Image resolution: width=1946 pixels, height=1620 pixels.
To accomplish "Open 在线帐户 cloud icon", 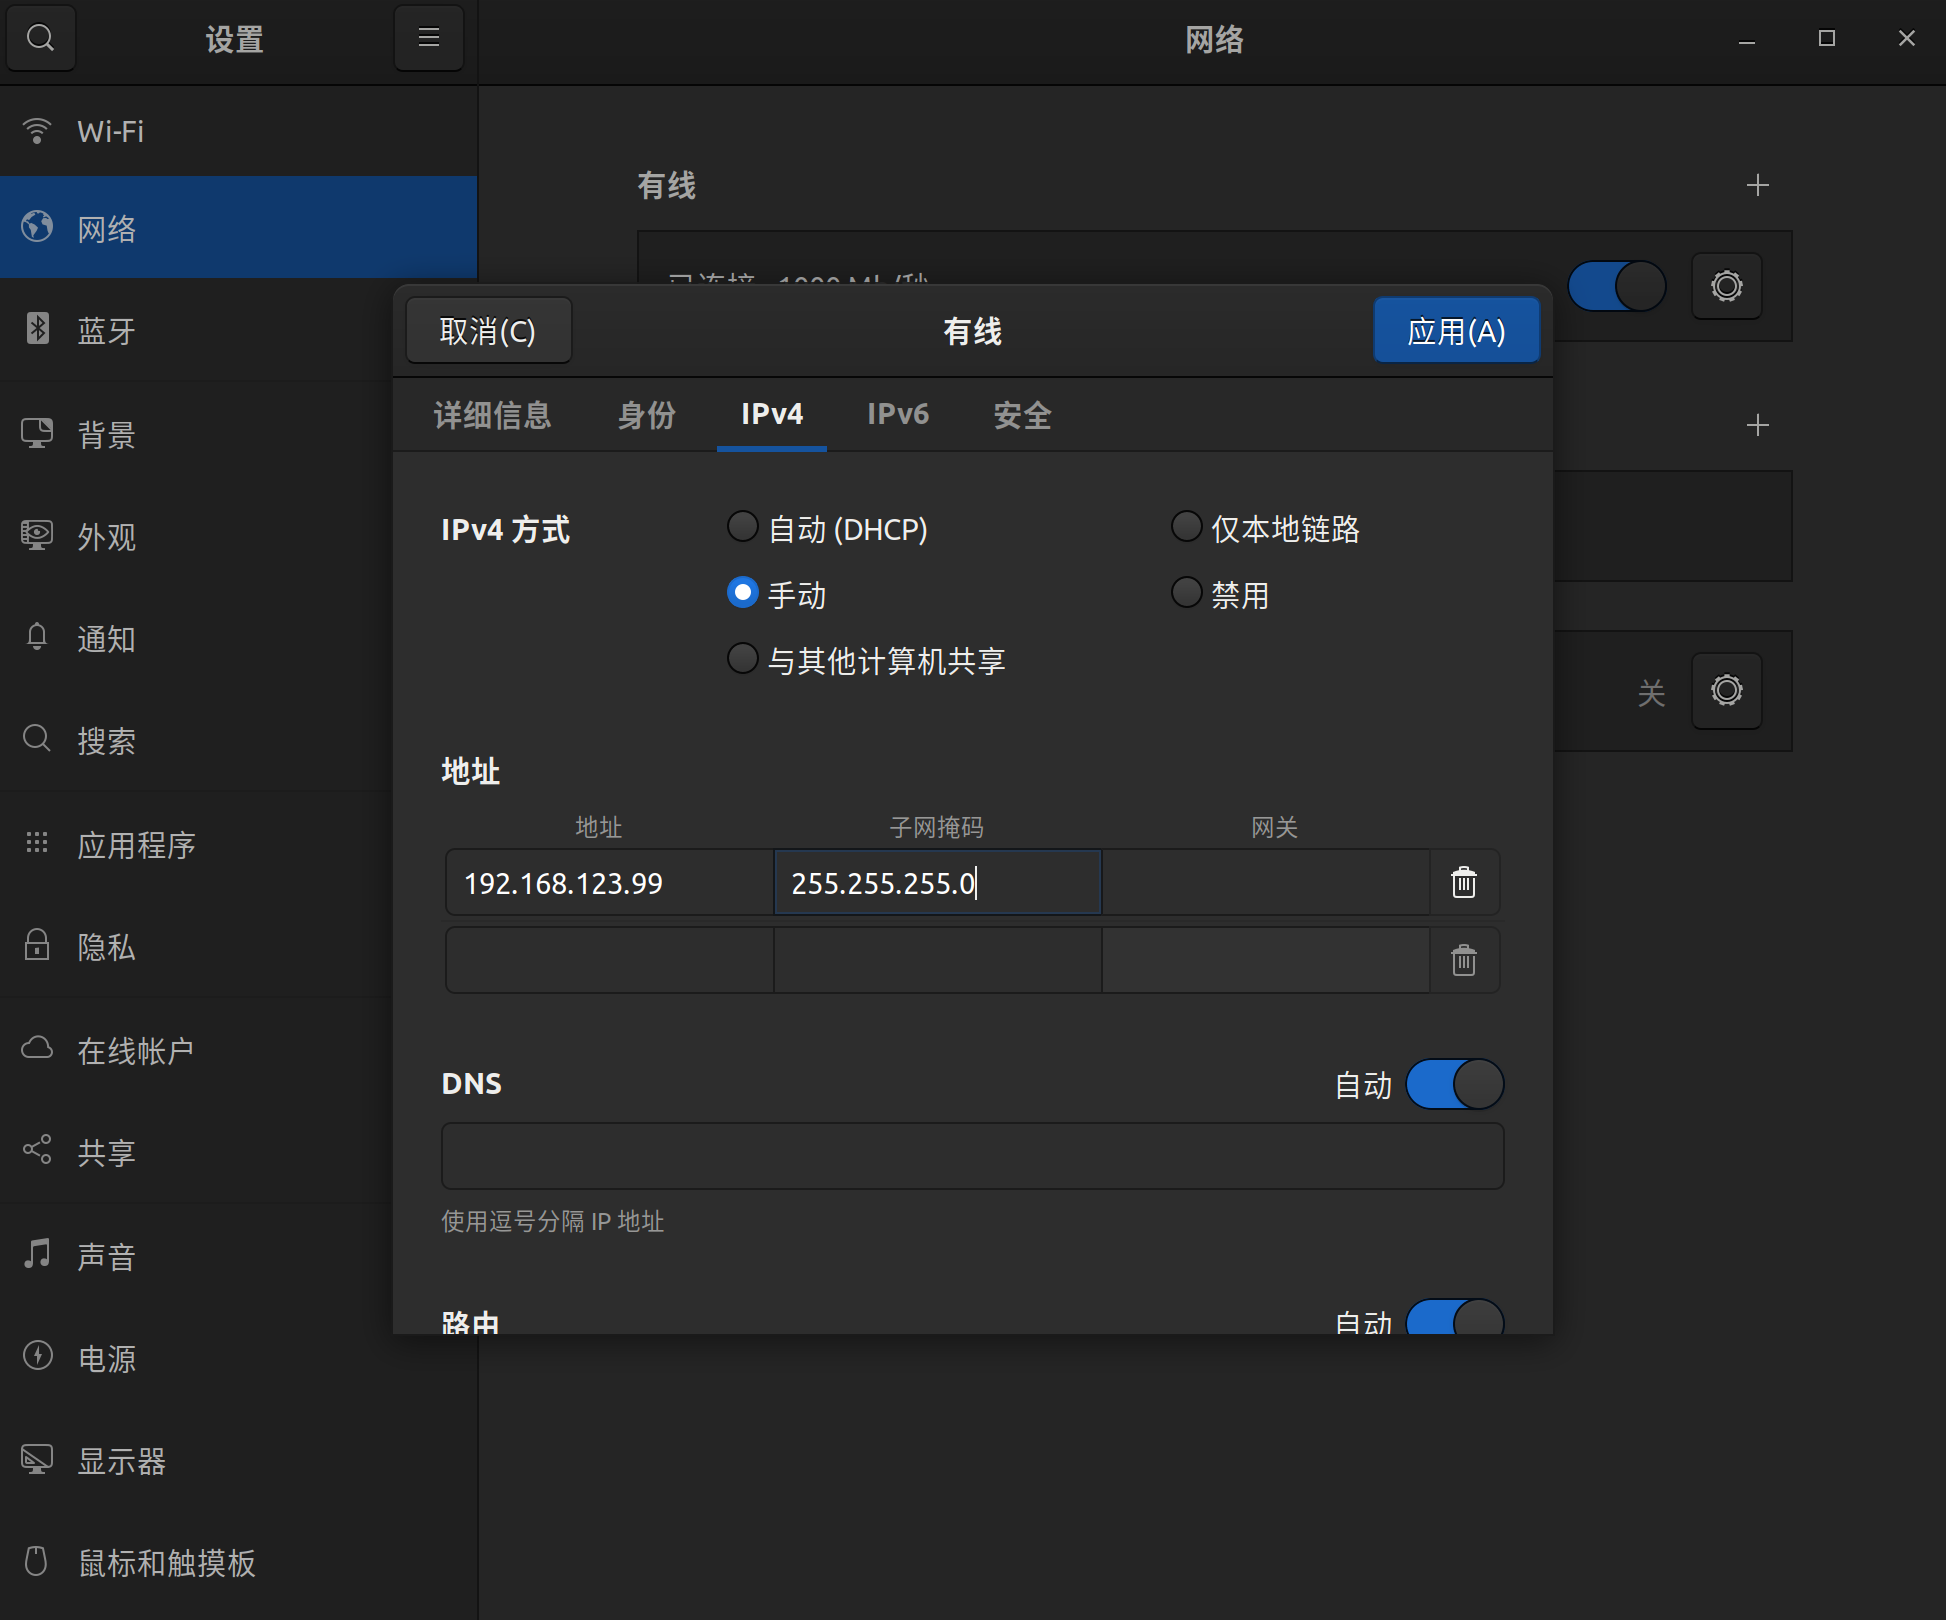I will tap(37, 1048).
